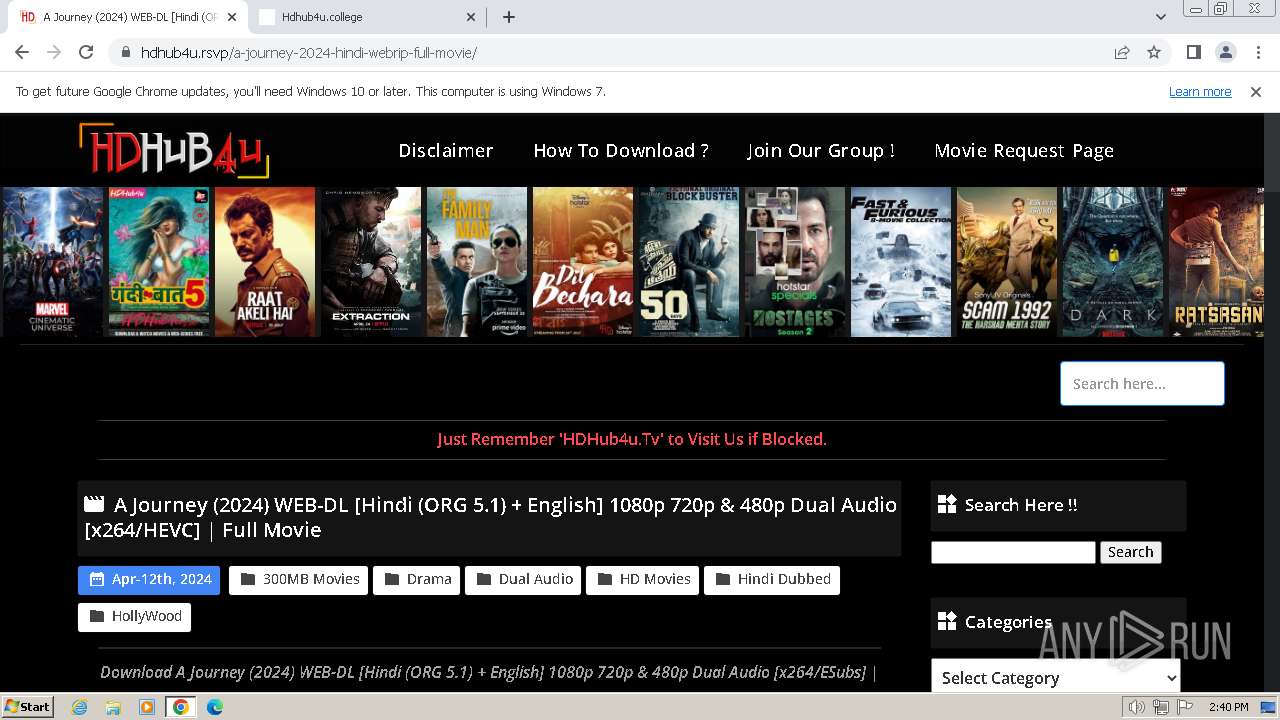Screen dimensions: 1280x720
Task: Open the Movie Request Page
Action: point(1024,150)
